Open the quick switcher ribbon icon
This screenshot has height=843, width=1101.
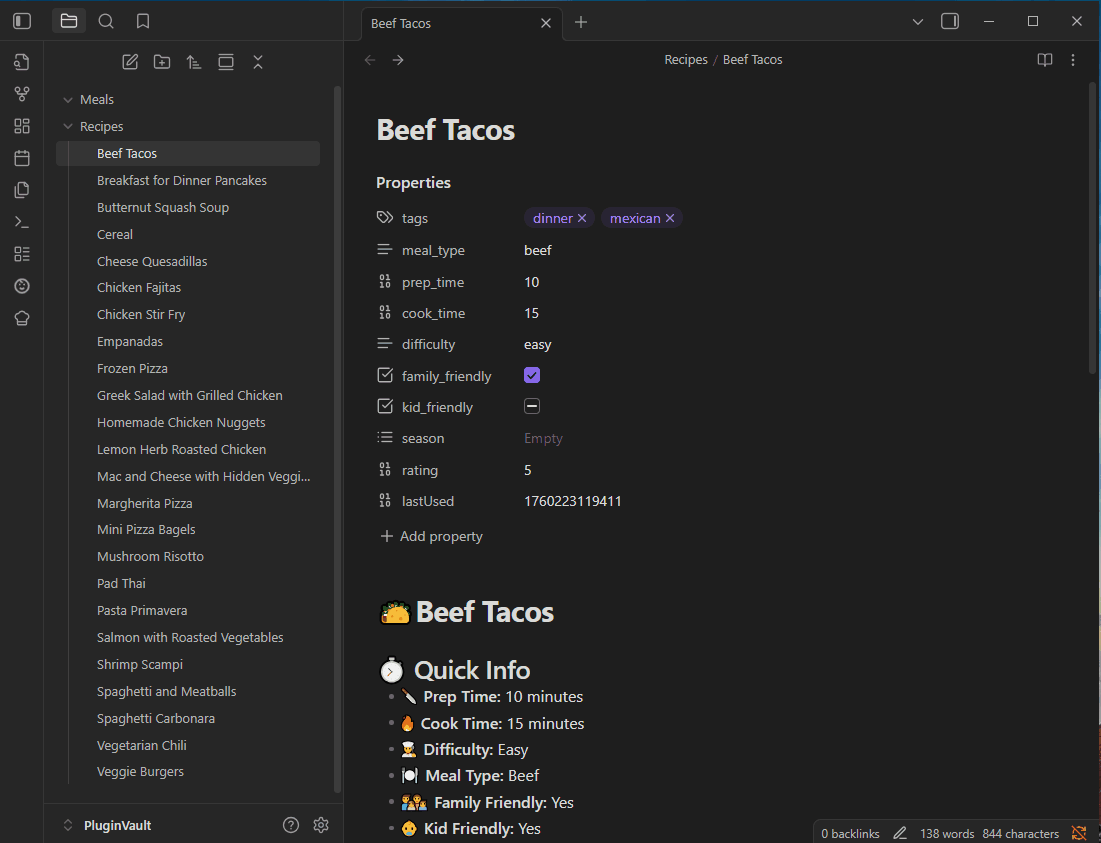click(22, 62)
